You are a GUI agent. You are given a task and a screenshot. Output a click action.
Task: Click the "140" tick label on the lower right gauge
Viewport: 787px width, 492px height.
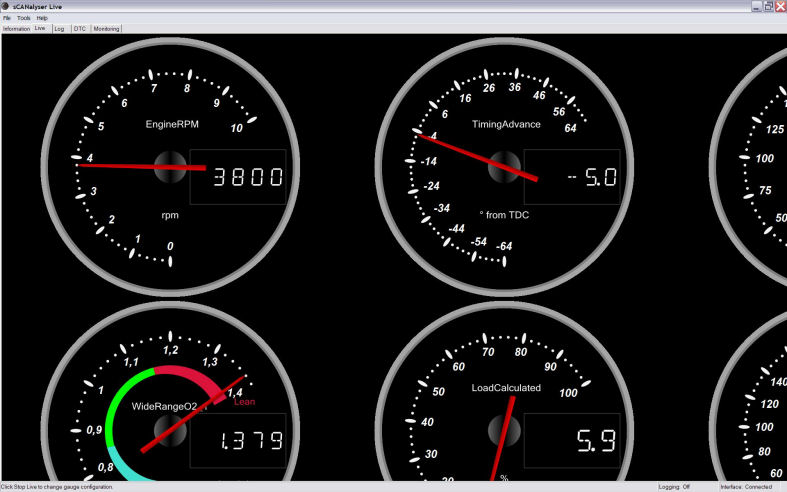[x=778, y=382]
